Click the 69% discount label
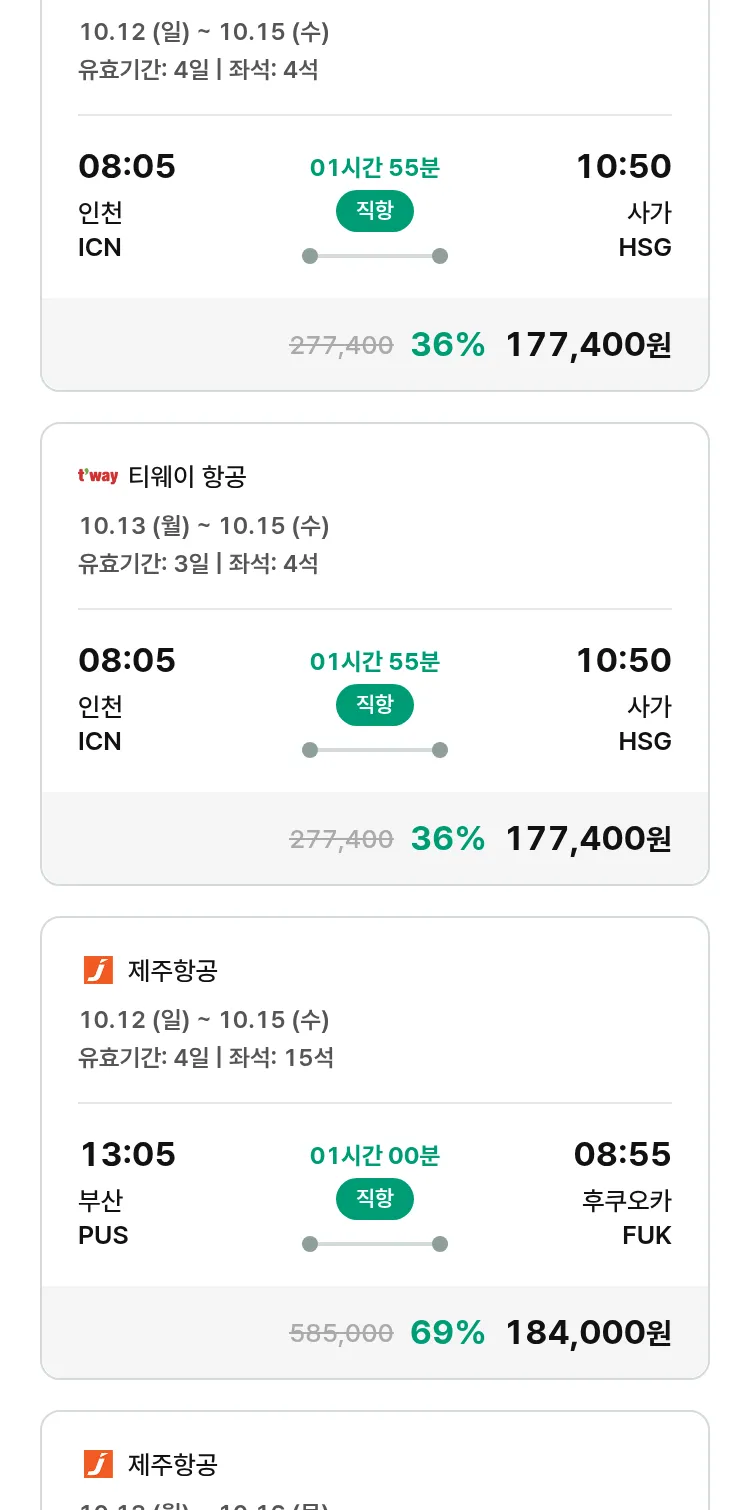This screenshot has height=1510, width=750. click(447, 1332)
